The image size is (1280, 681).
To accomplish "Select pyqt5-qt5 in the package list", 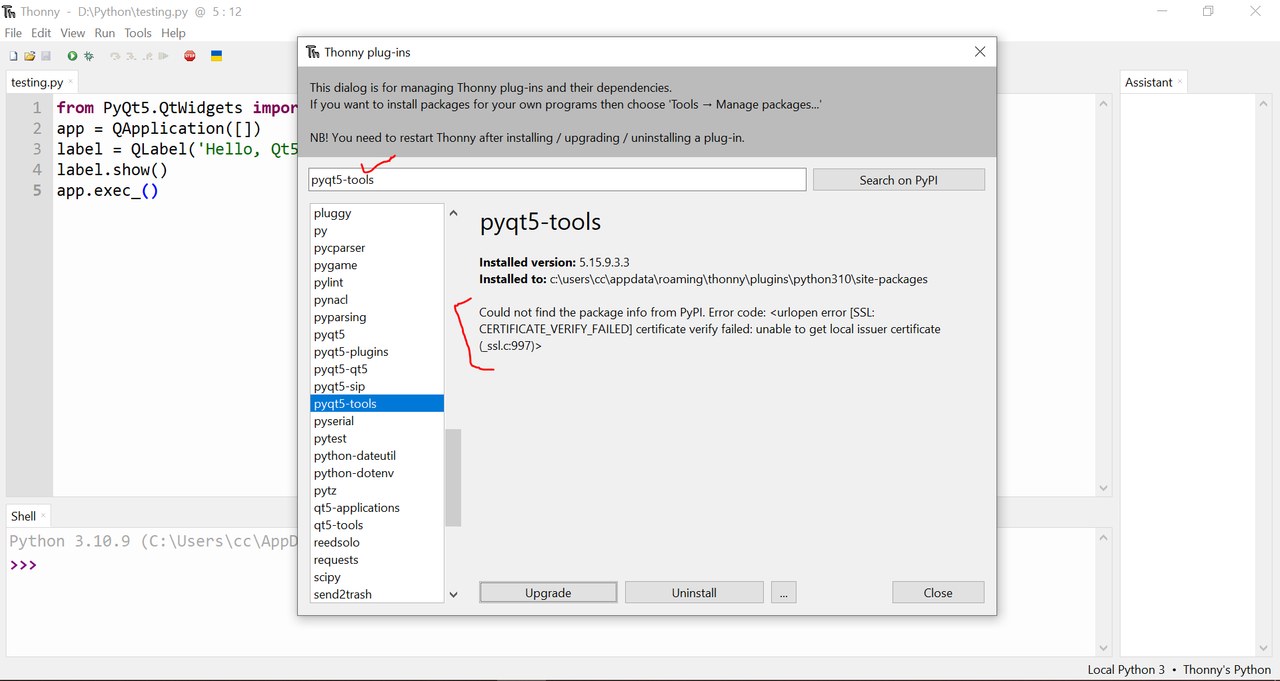I will click(377, 369).
